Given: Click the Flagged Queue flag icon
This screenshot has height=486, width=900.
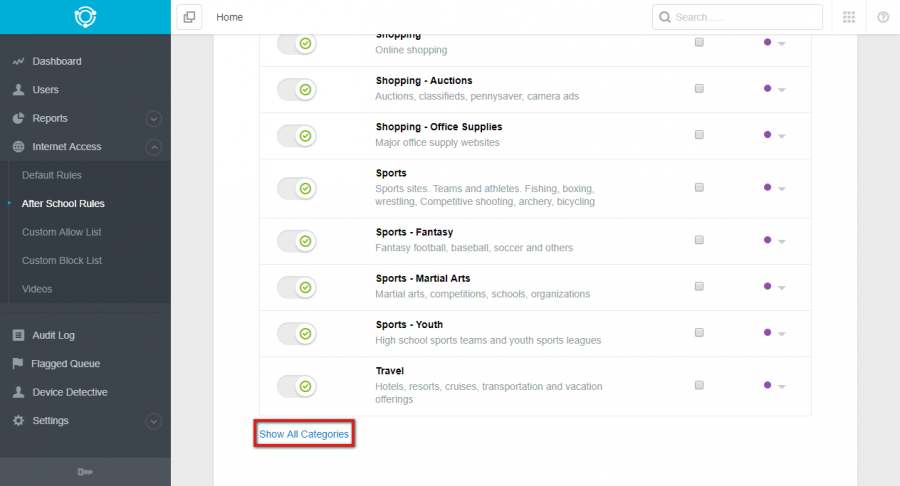Looking at the screenshot, I should coord(18,363).
